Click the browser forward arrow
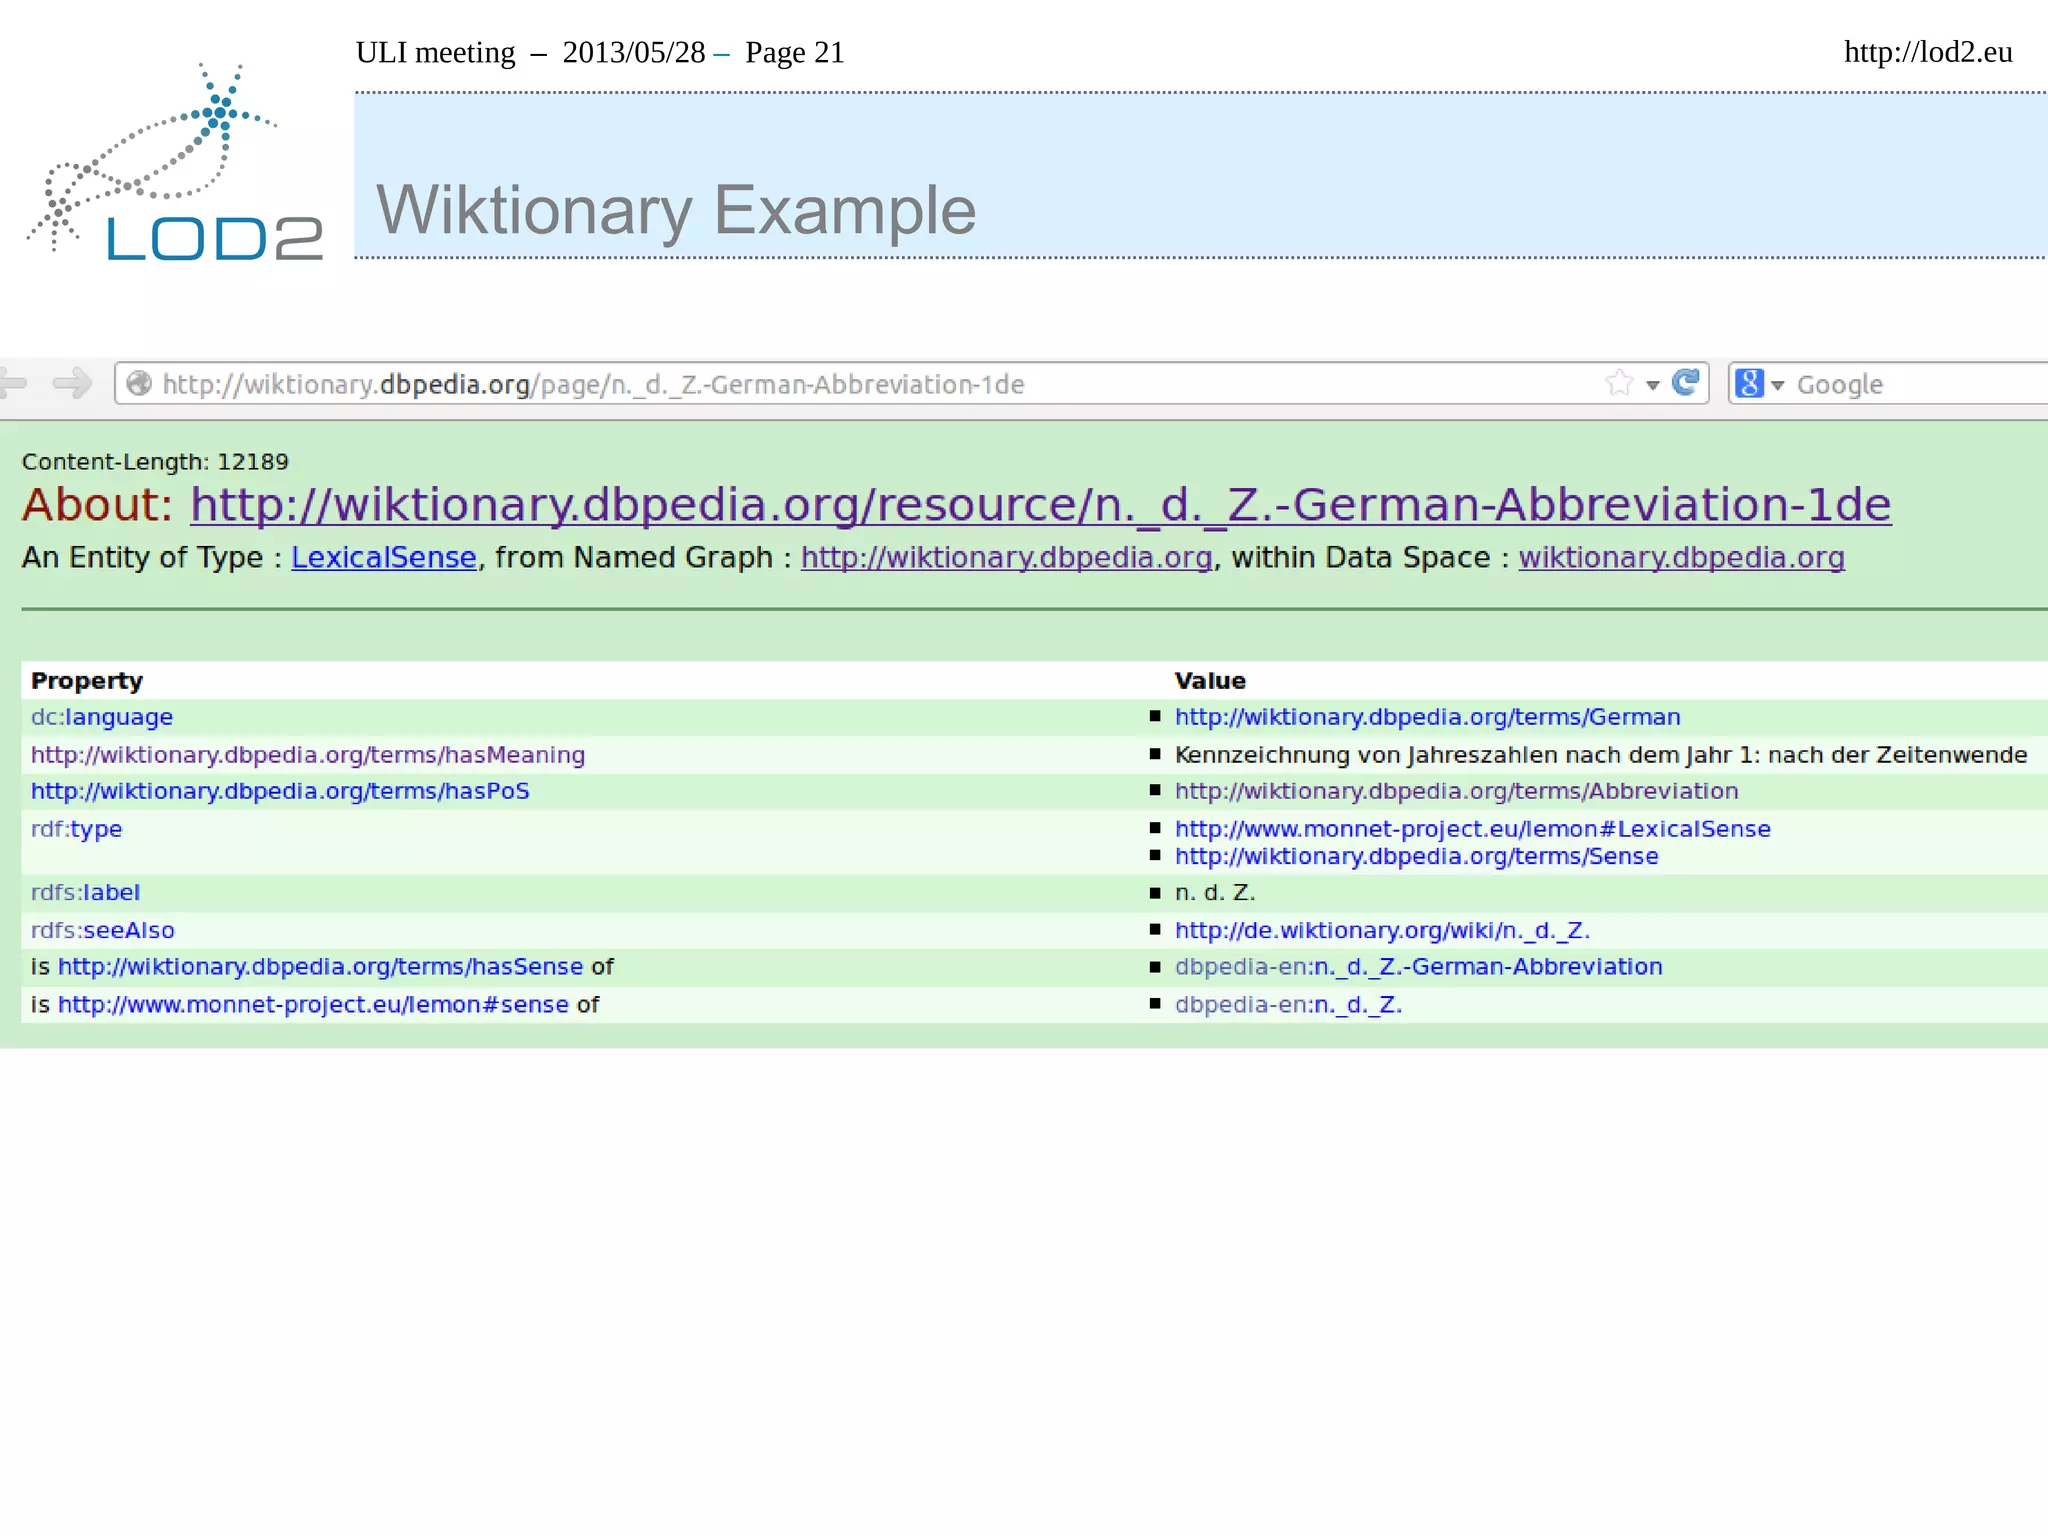 click(72, 383)
